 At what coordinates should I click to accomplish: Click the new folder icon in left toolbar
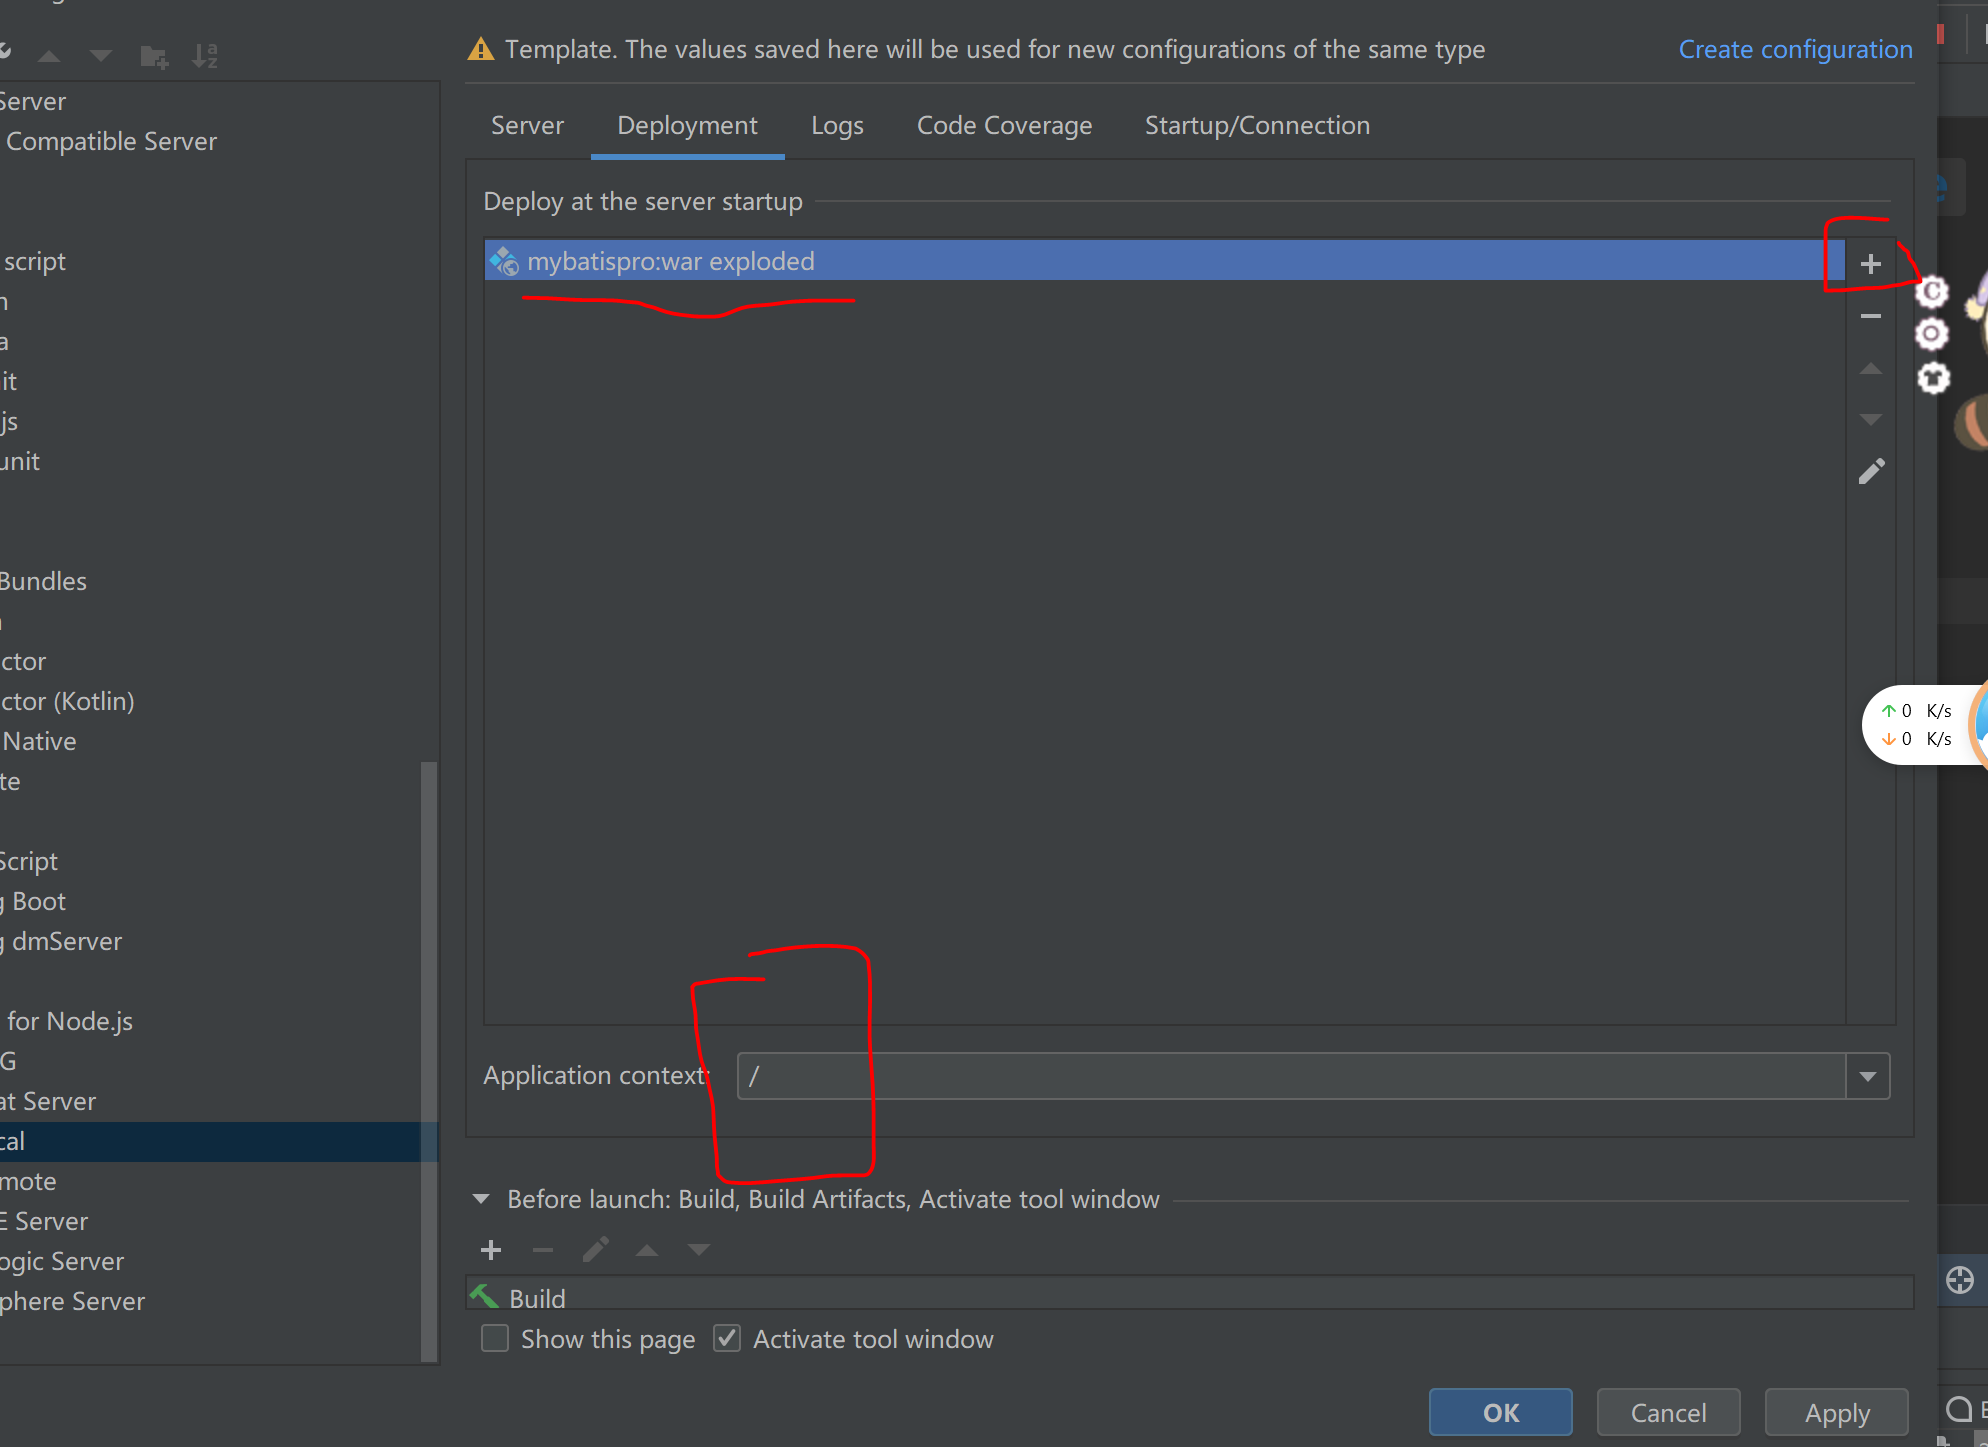(153, 56)
